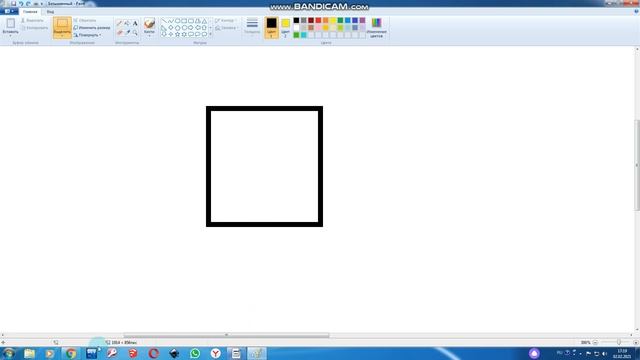Screen dimensions: 640x360
Task: Choose the Diamond shape
Action: 171,28
